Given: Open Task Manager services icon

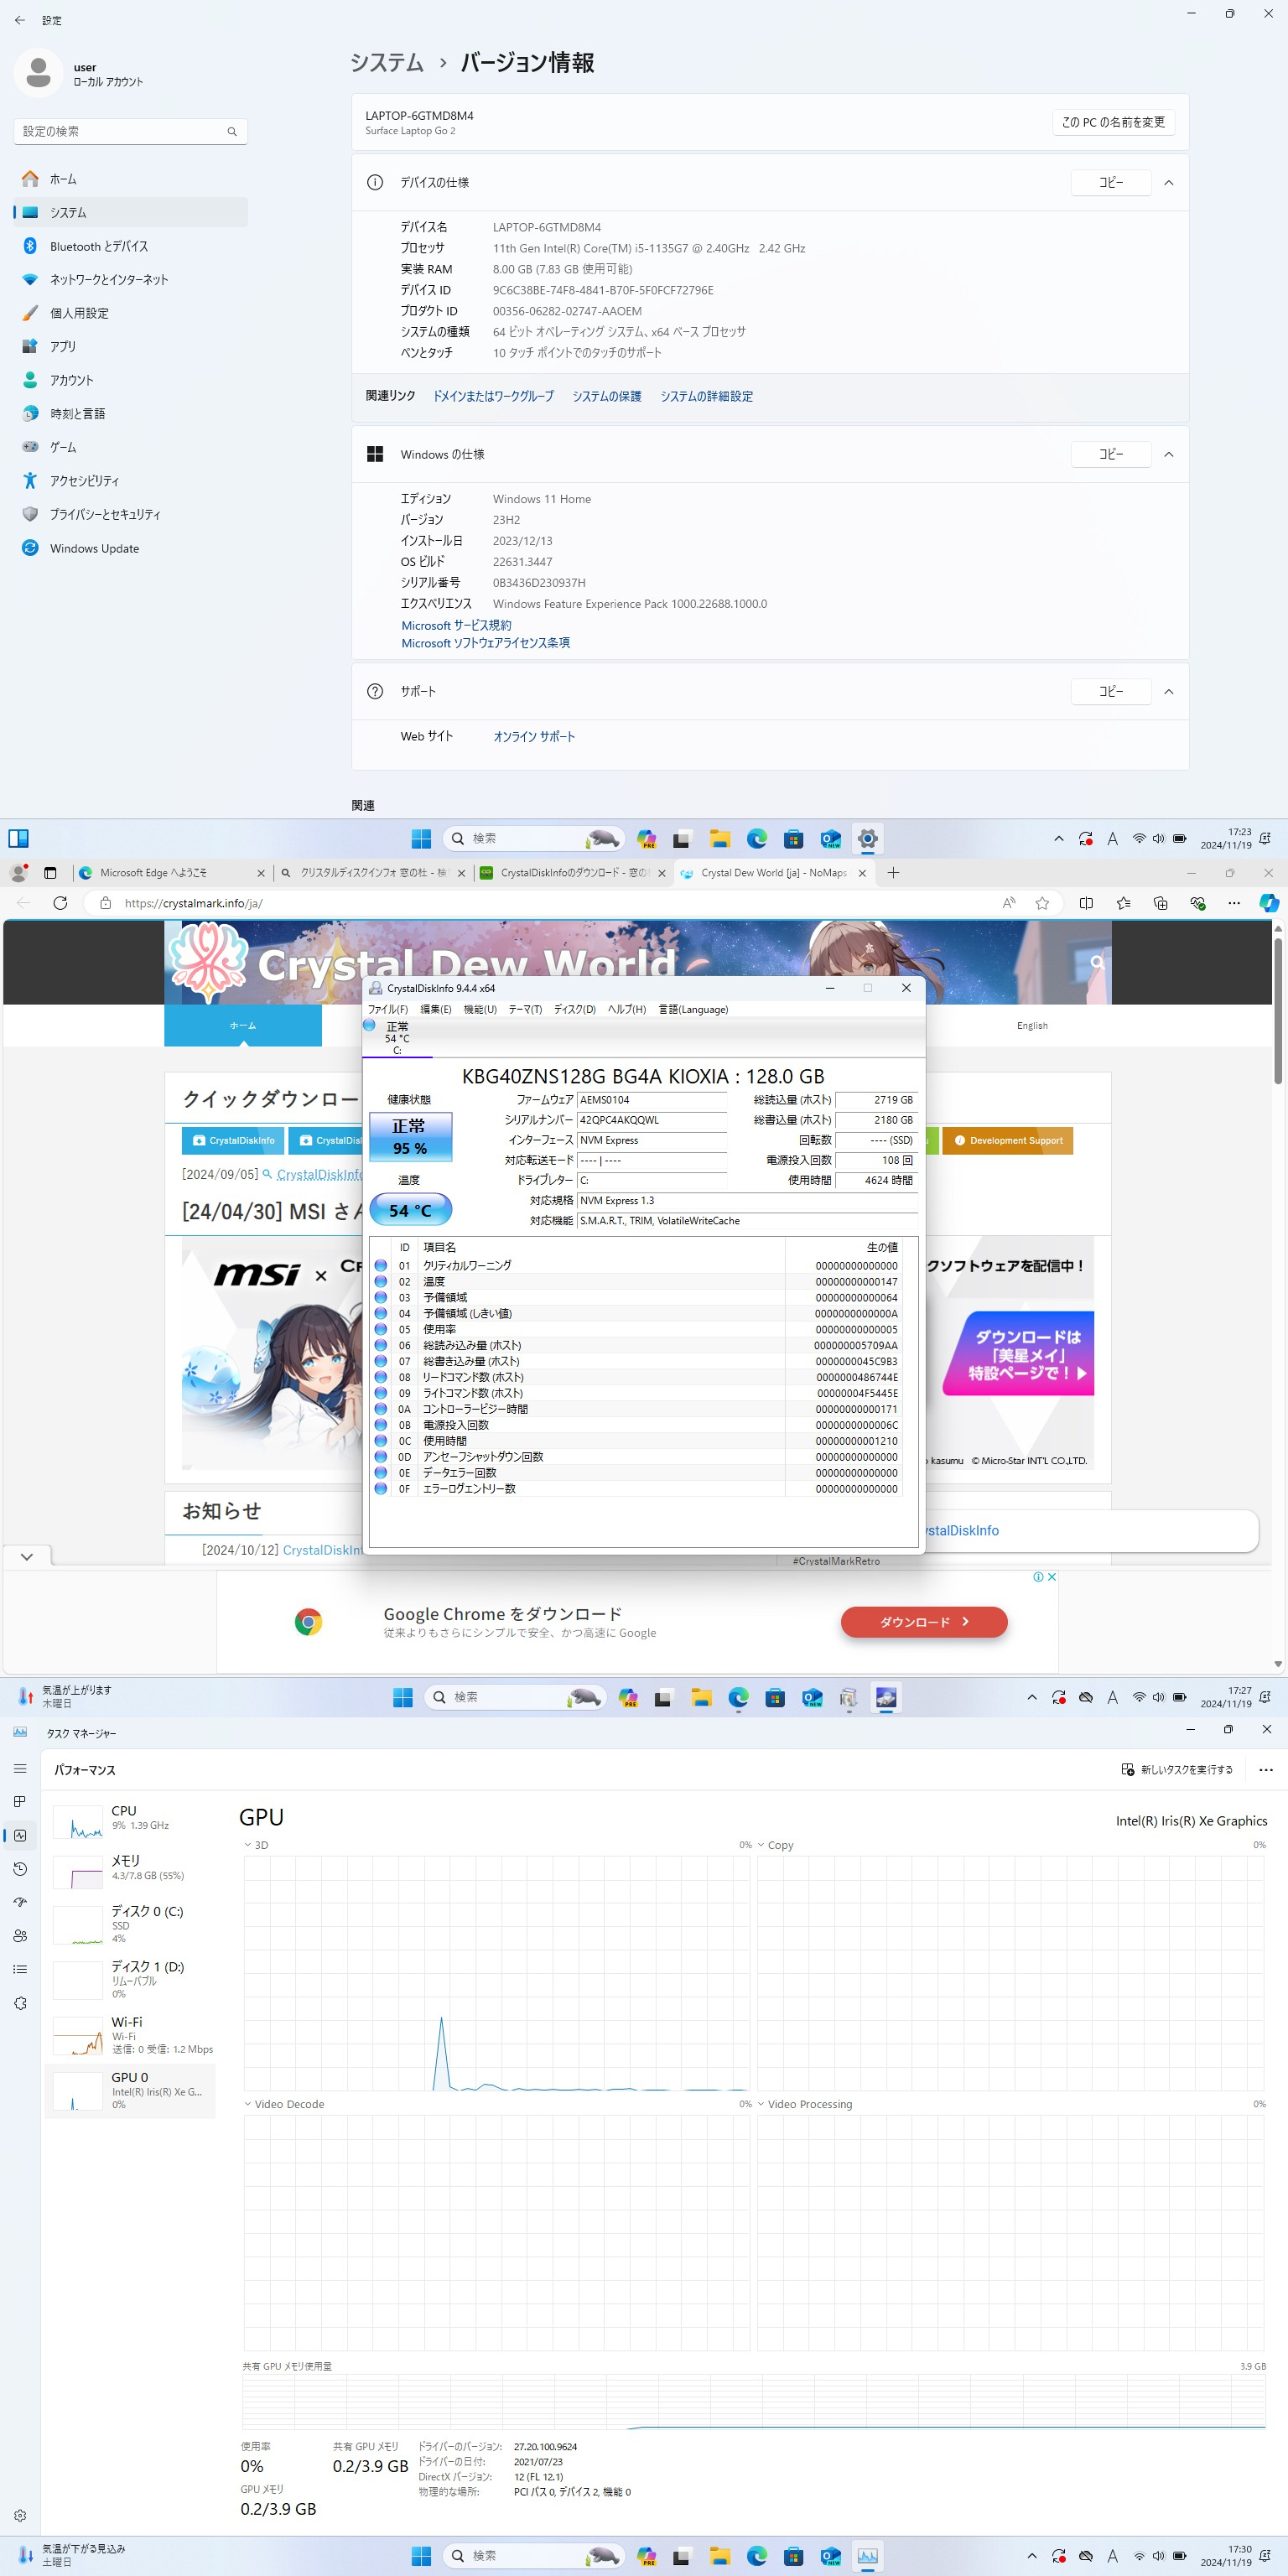Looking at the screenshot, I should pyautogui.click(x=20, y=2003).
